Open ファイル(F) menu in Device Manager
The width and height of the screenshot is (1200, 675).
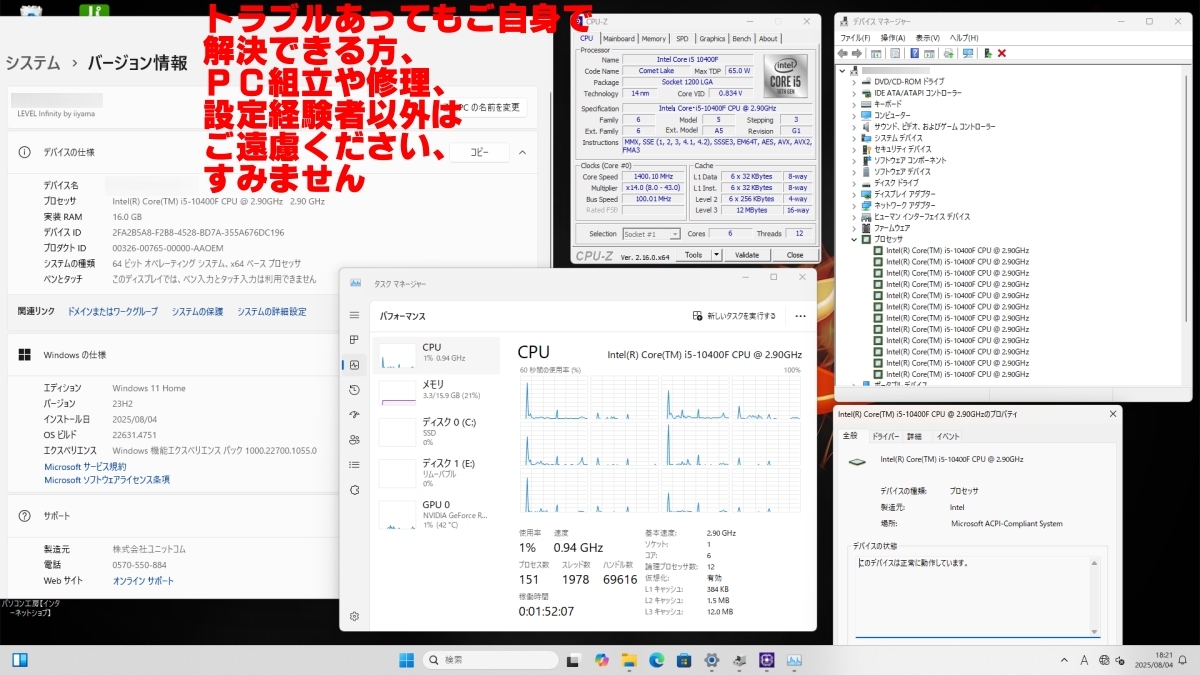[x=853, y=38]
